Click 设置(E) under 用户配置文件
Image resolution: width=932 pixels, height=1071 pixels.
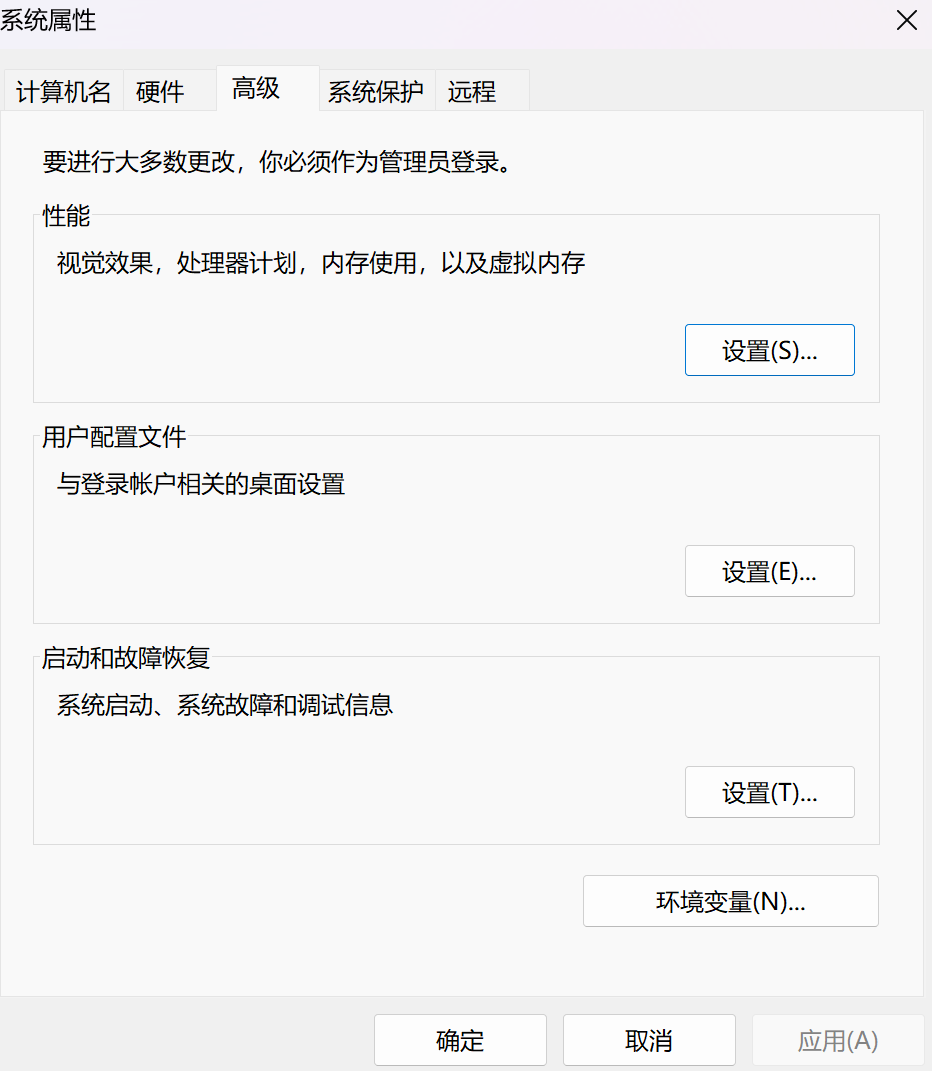(x=769, y=570)
